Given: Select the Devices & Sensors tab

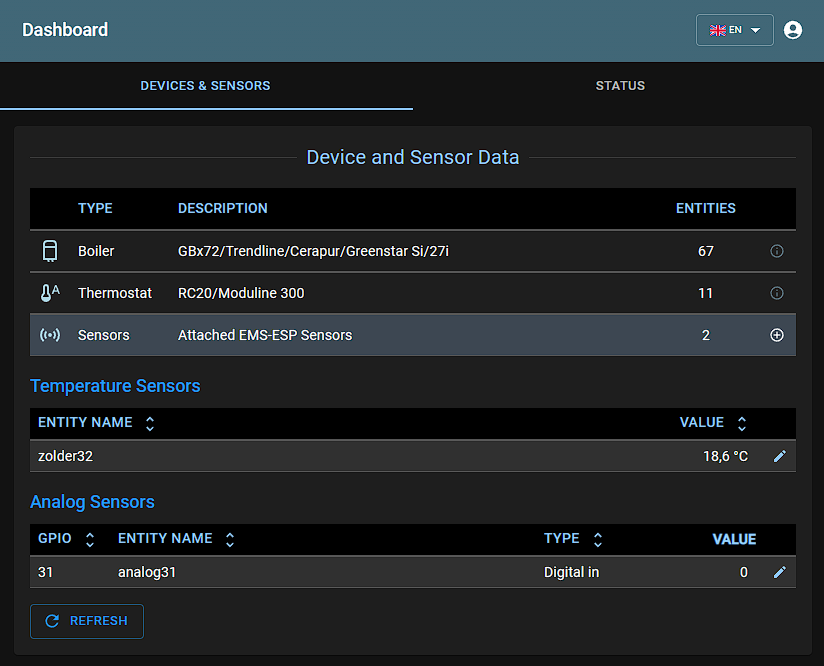Looking at the screenshot, I should 205,86.
